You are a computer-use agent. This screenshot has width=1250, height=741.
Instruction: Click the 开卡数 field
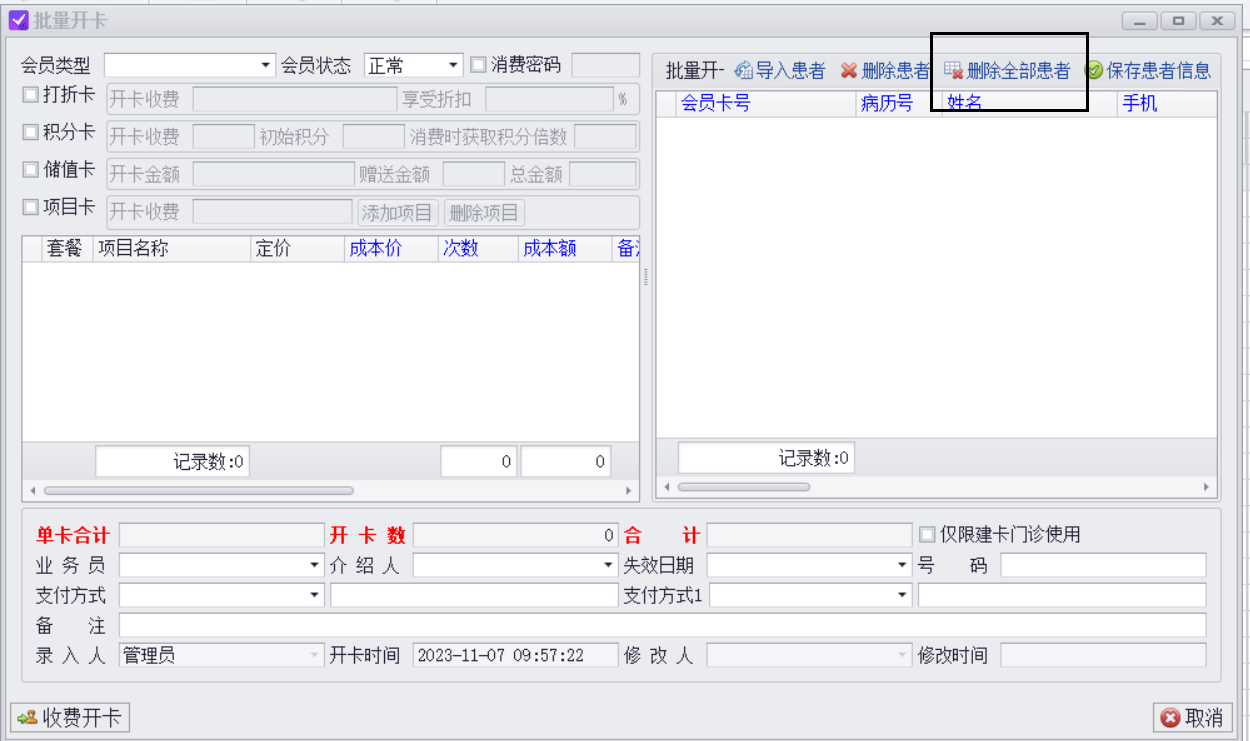coord(515,535)
